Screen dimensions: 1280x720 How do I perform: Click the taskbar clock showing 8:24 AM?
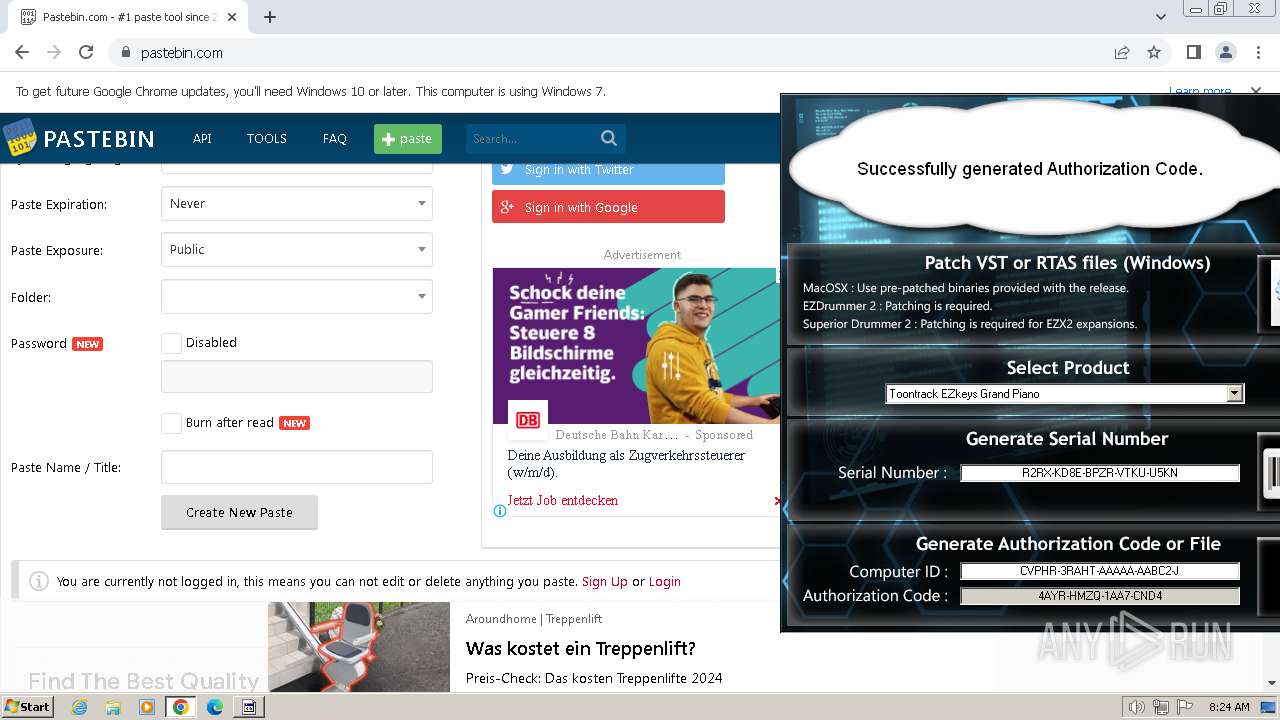[1229, 707]
